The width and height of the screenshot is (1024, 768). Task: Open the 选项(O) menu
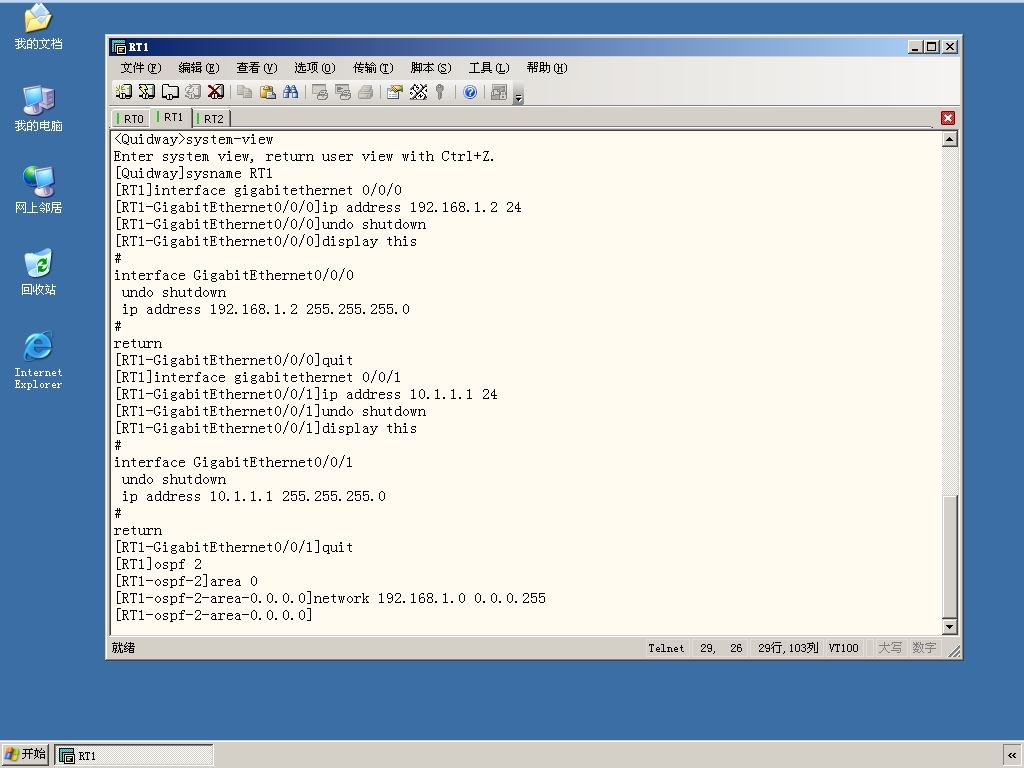point(314,68)
